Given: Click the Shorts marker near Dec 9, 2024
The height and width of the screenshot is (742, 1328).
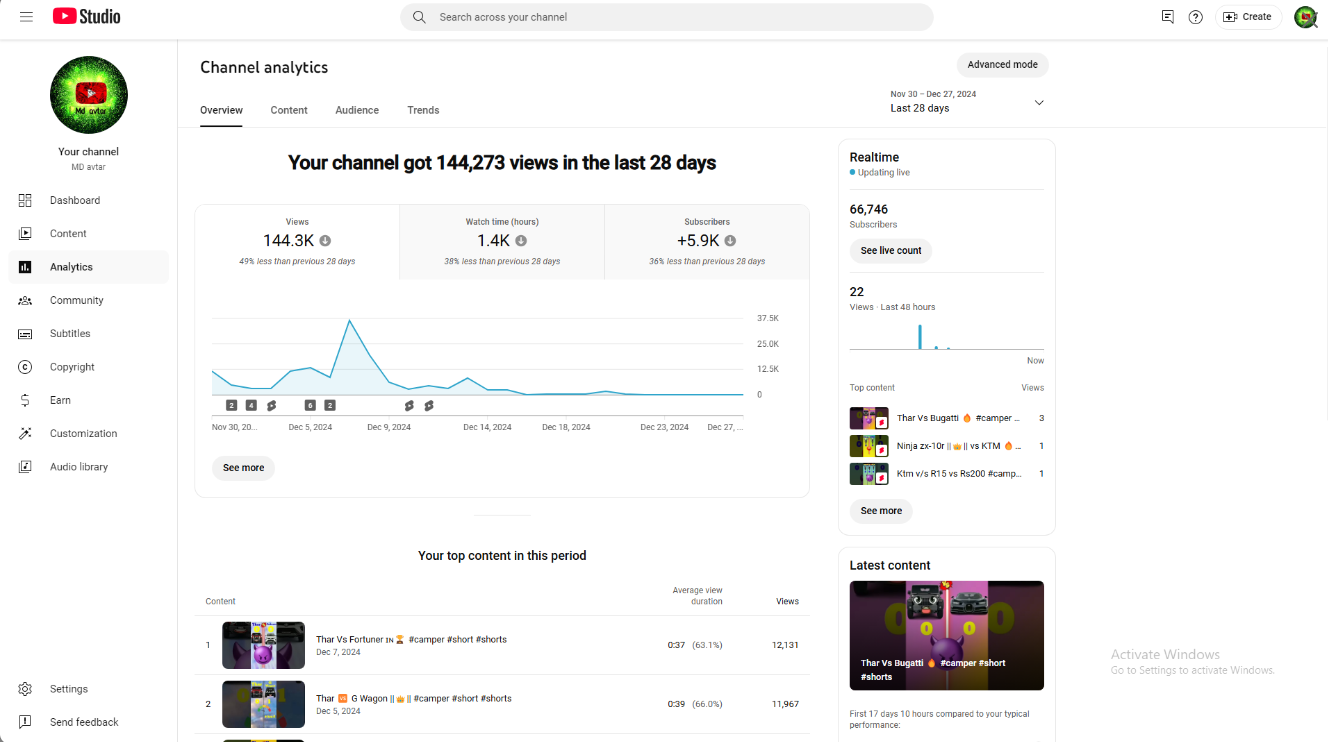Looking at the screenshot, I should (409, 405).
